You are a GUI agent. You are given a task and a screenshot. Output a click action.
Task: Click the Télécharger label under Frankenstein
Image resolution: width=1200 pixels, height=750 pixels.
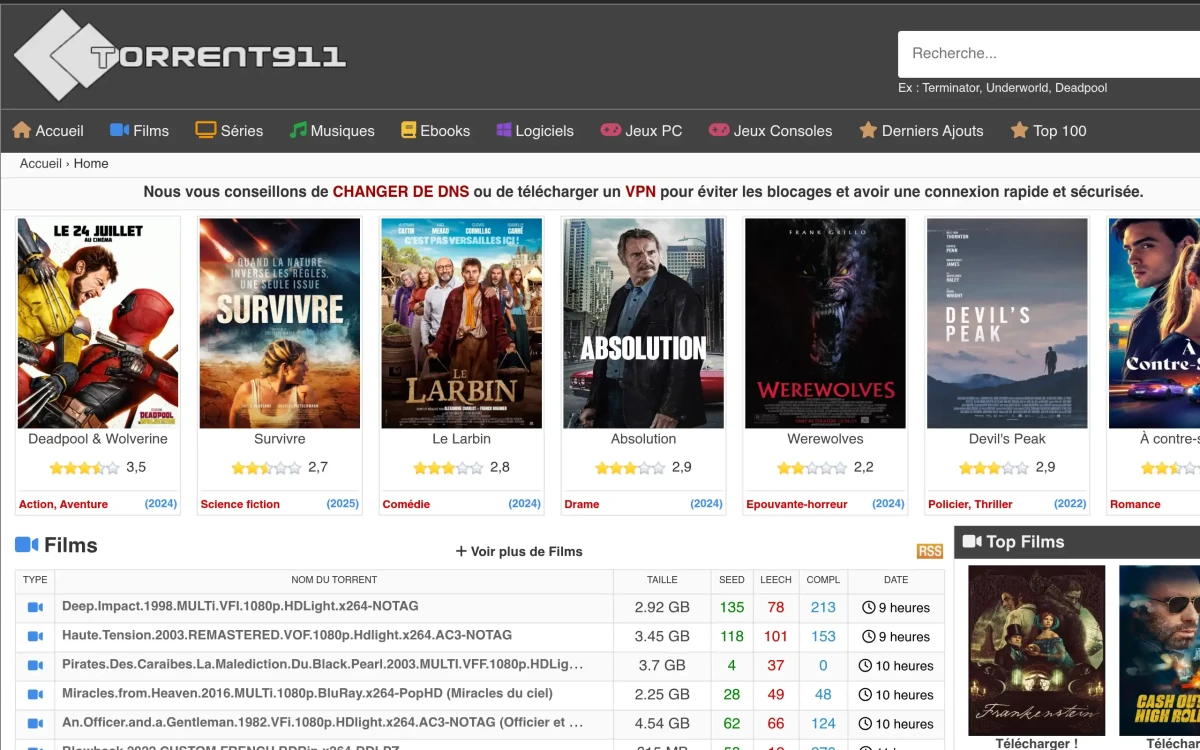coord(1037,744)
